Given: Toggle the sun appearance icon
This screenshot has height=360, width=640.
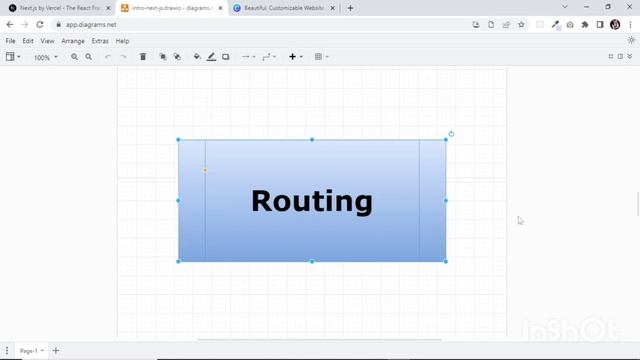Looking at the screenshot, I should coord(631,40).
